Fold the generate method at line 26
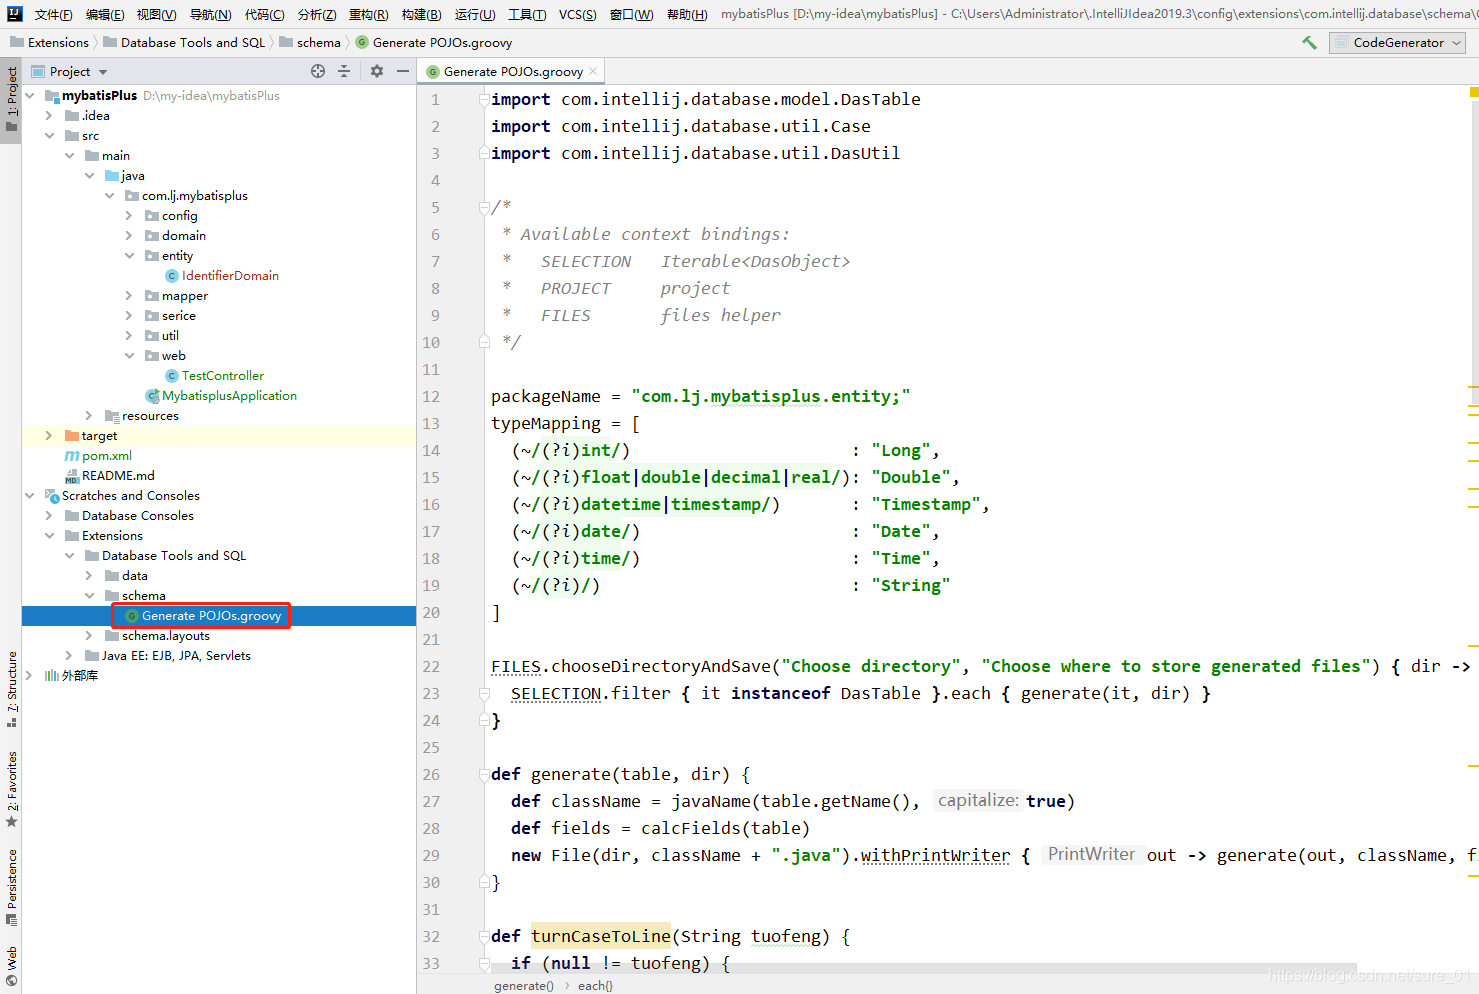The width and height of the screenshot is (1479, 994). [x=484, y=775]
